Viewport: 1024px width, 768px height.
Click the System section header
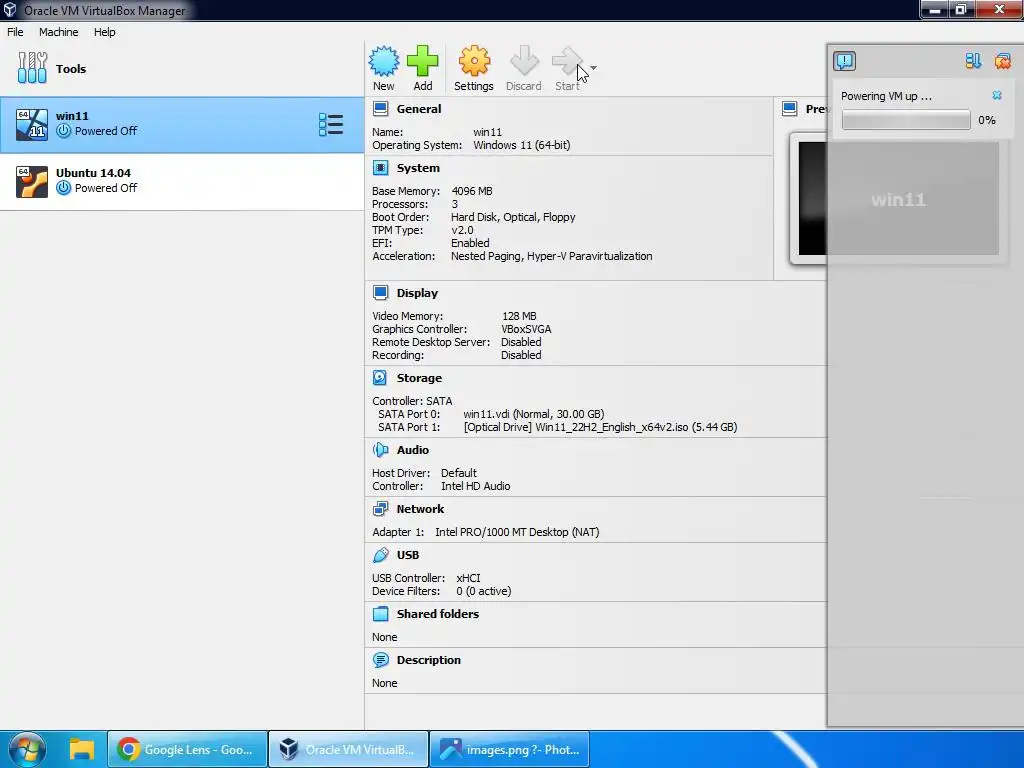pyautogui.click(x=418, y=168)
